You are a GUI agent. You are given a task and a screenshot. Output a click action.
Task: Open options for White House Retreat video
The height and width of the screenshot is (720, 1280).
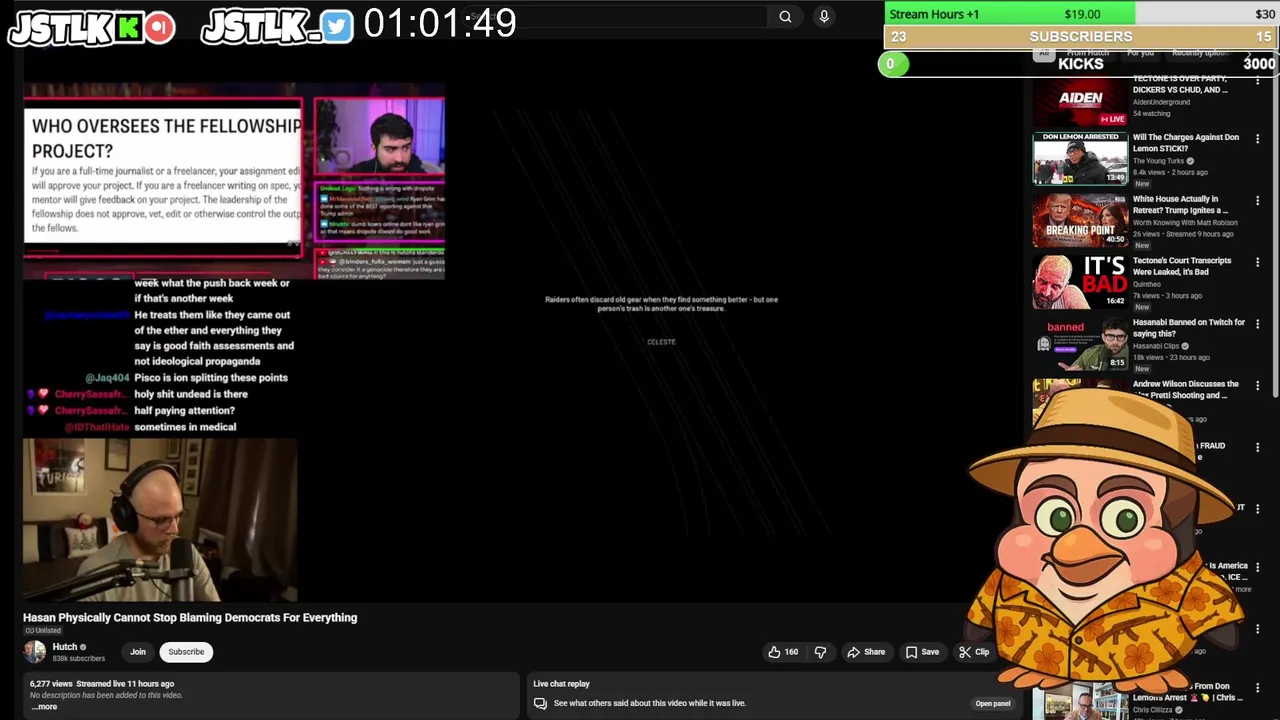pyautogui.click(x=1257, y=201)
